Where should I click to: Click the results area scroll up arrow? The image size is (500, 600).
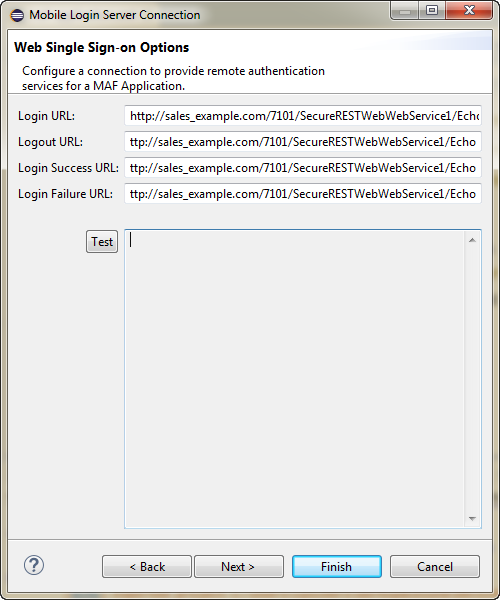pos(472,240)
